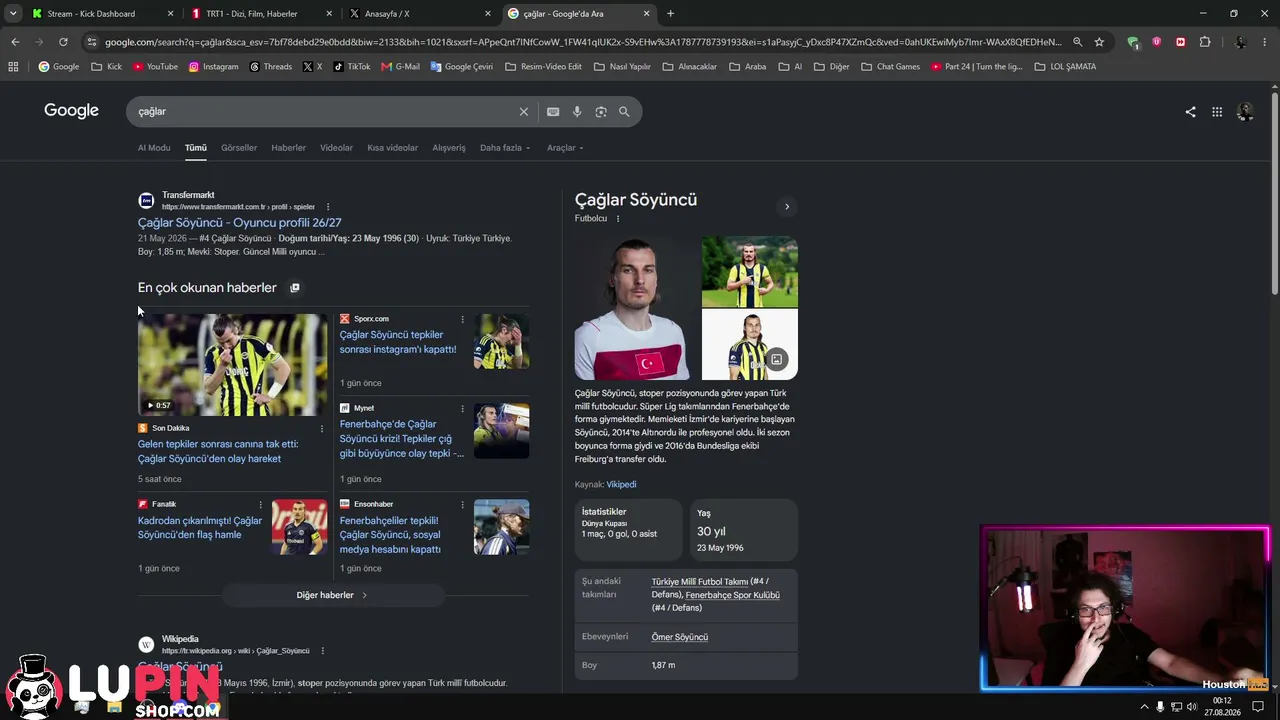Focus the Google search input field
The width and height of the screenshot is (1280, 720).
(x=325, y=112)
